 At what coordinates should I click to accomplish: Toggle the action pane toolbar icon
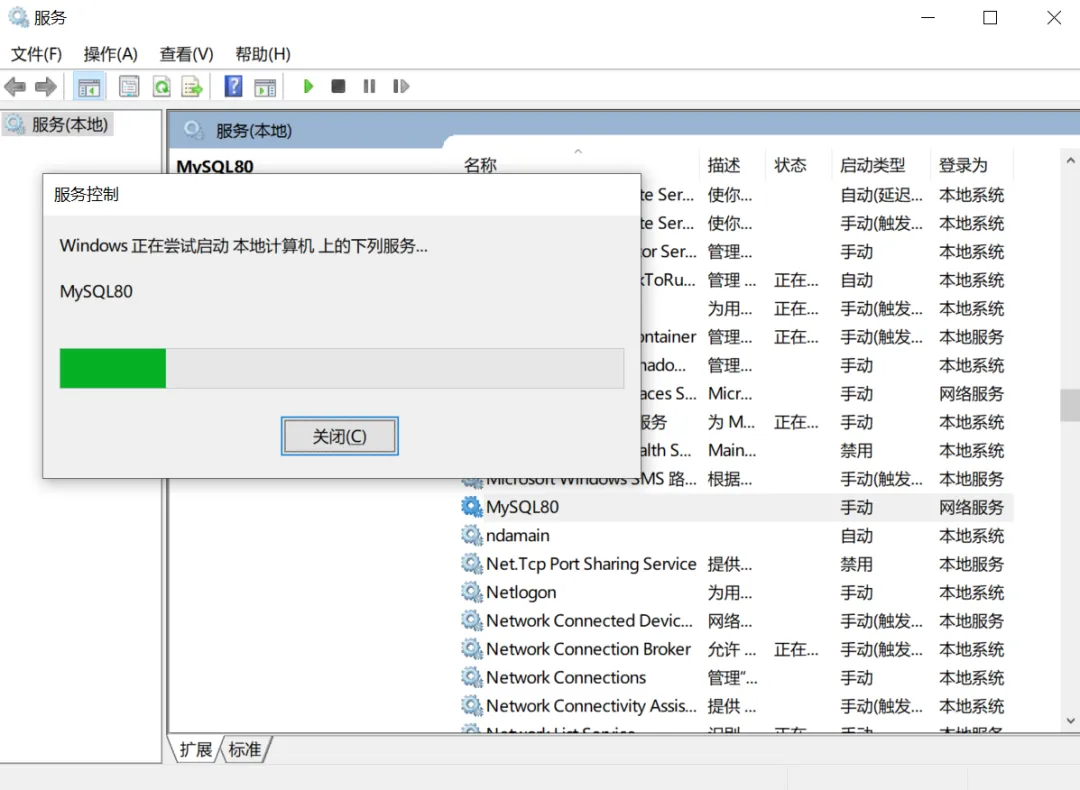click(x=265, y=87)
